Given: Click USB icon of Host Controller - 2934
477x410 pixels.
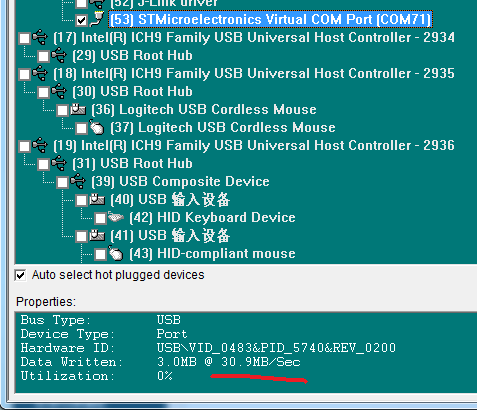Looking at the screenshot, I should coord(40,37).
